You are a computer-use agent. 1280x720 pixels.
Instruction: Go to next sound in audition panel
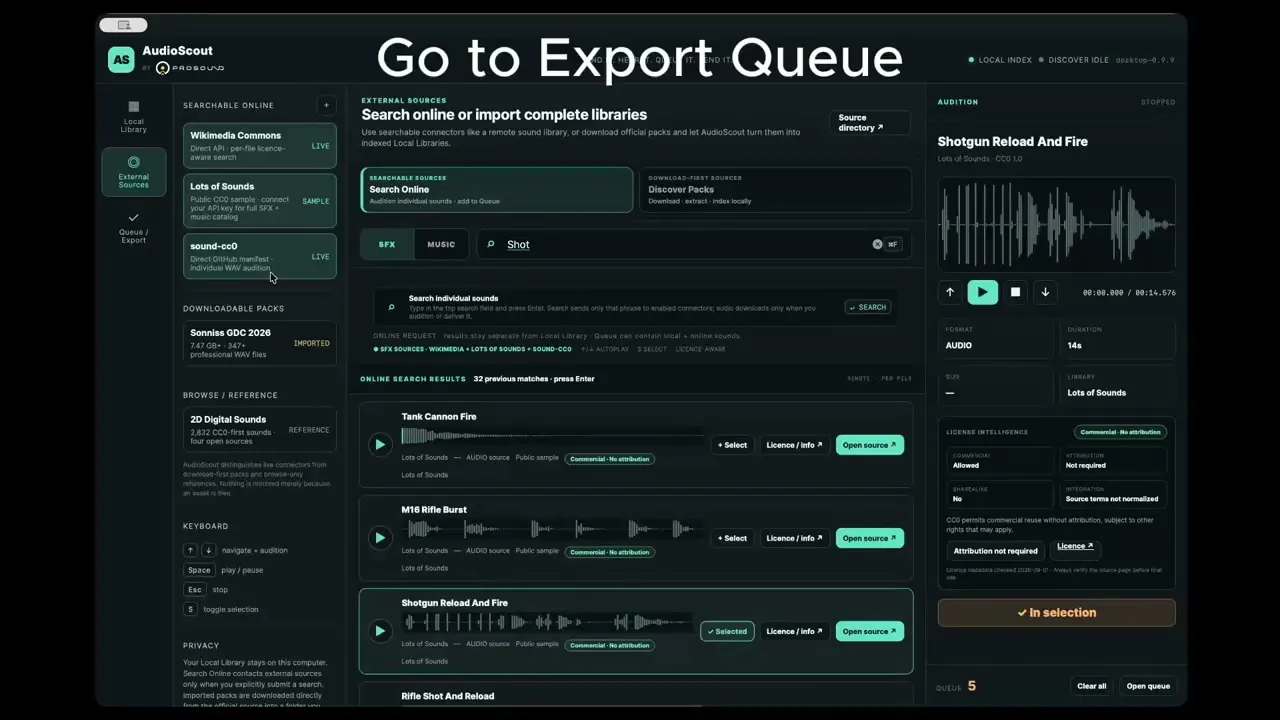coord(1045,292)
